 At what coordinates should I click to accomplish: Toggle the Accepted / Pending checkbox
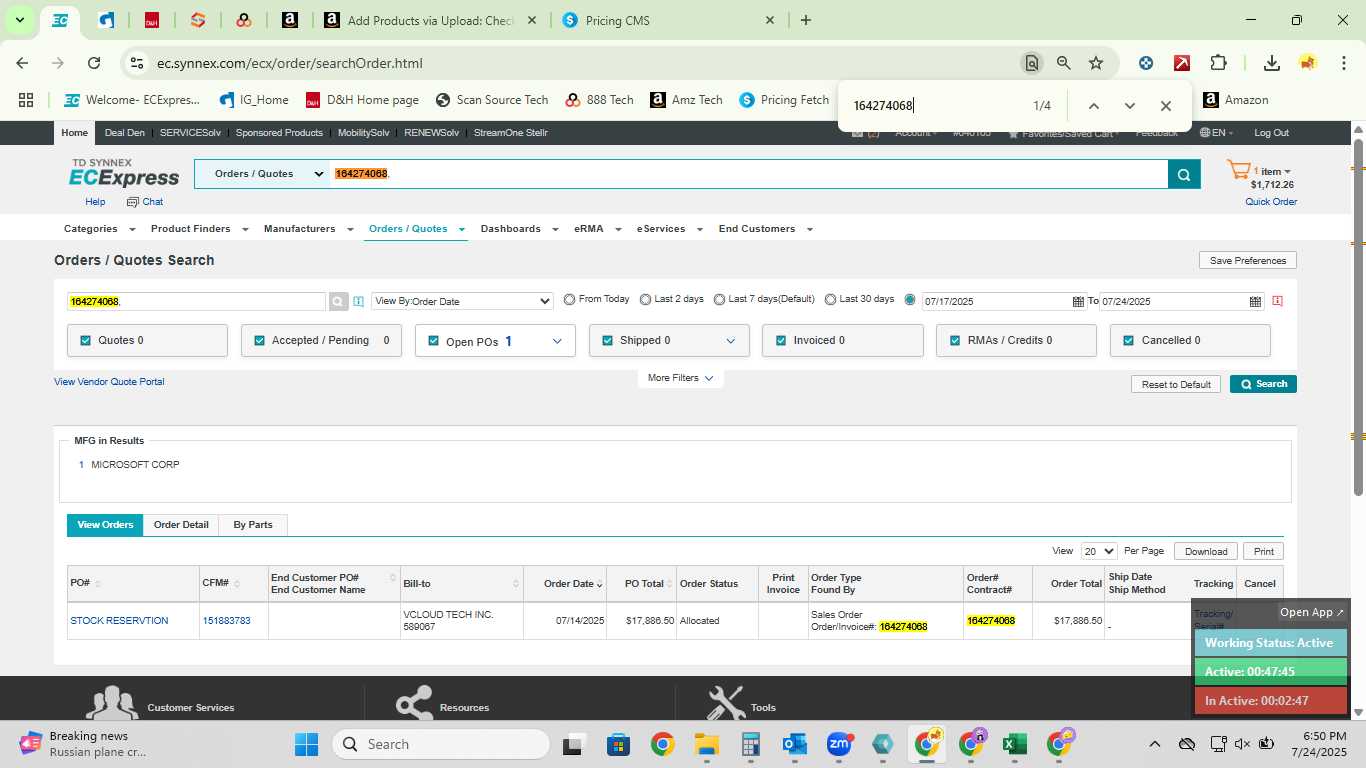[x=260, y=340]
